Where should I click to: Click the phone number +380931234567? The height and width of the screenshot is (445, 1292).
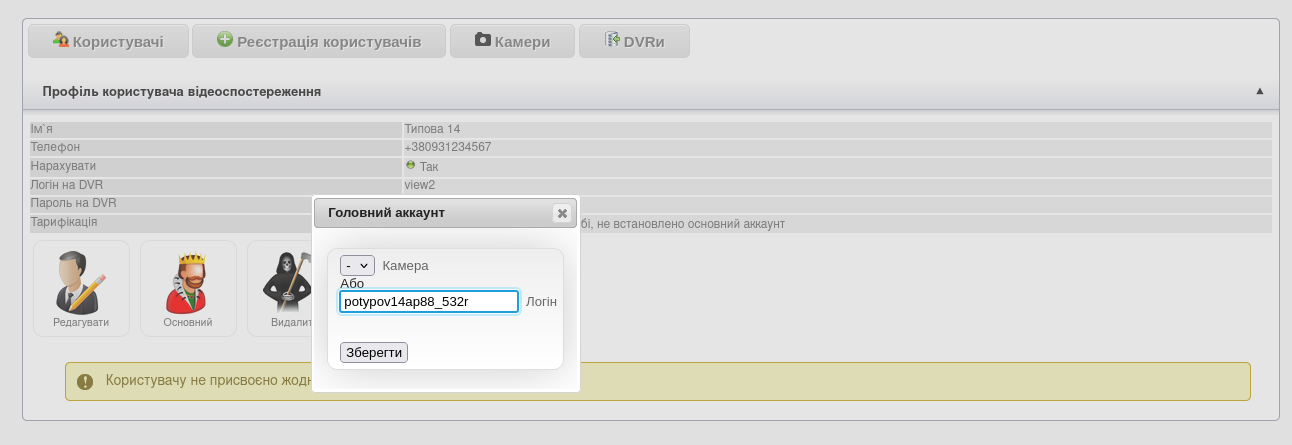(x=447, y=147)
